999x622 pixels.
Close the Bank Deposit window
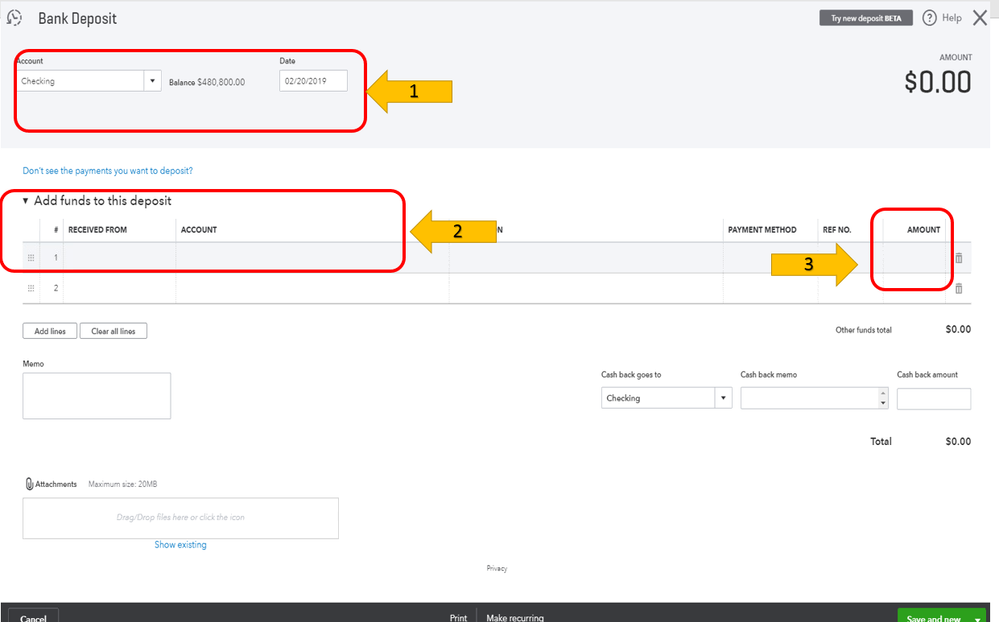click(x=980, y=18)
